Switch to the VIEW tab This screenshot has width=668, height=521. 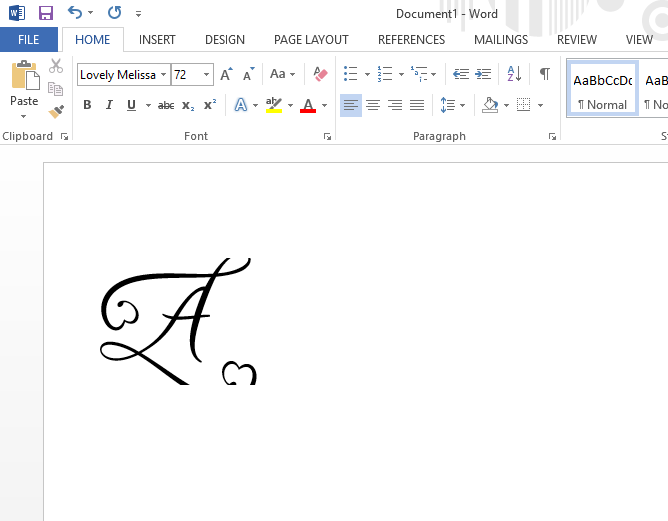(639, 40)
